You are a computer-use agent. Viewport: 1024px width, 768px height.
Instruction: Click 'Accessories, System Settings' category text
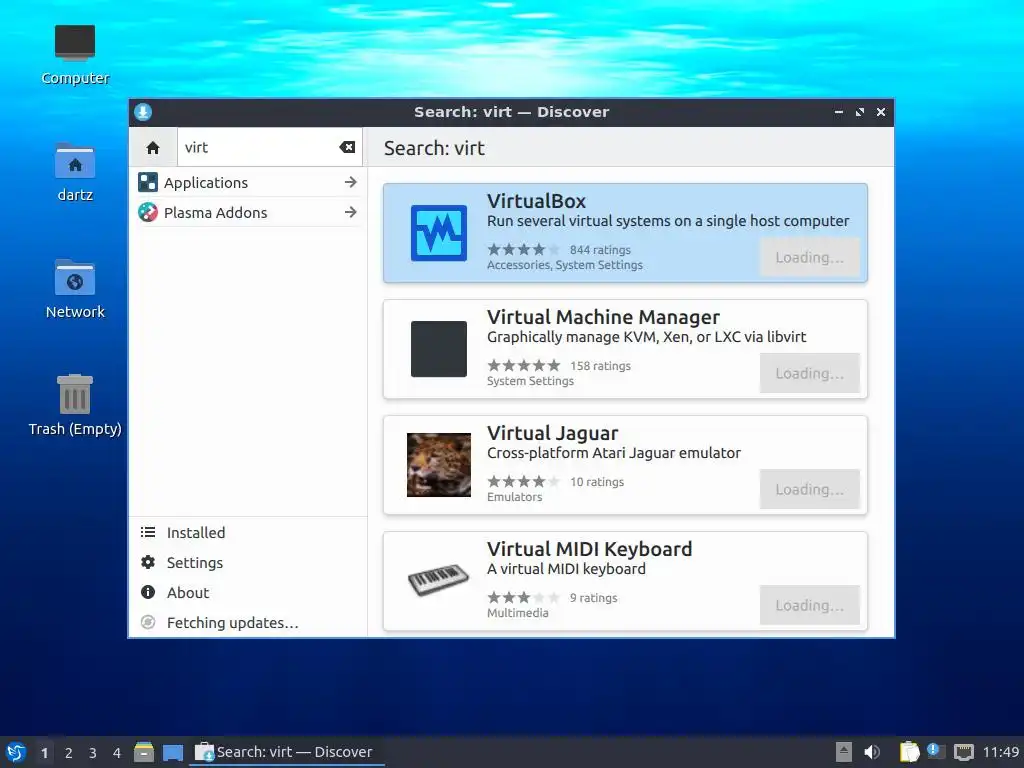pyautogui.click(x=565, y=265)
